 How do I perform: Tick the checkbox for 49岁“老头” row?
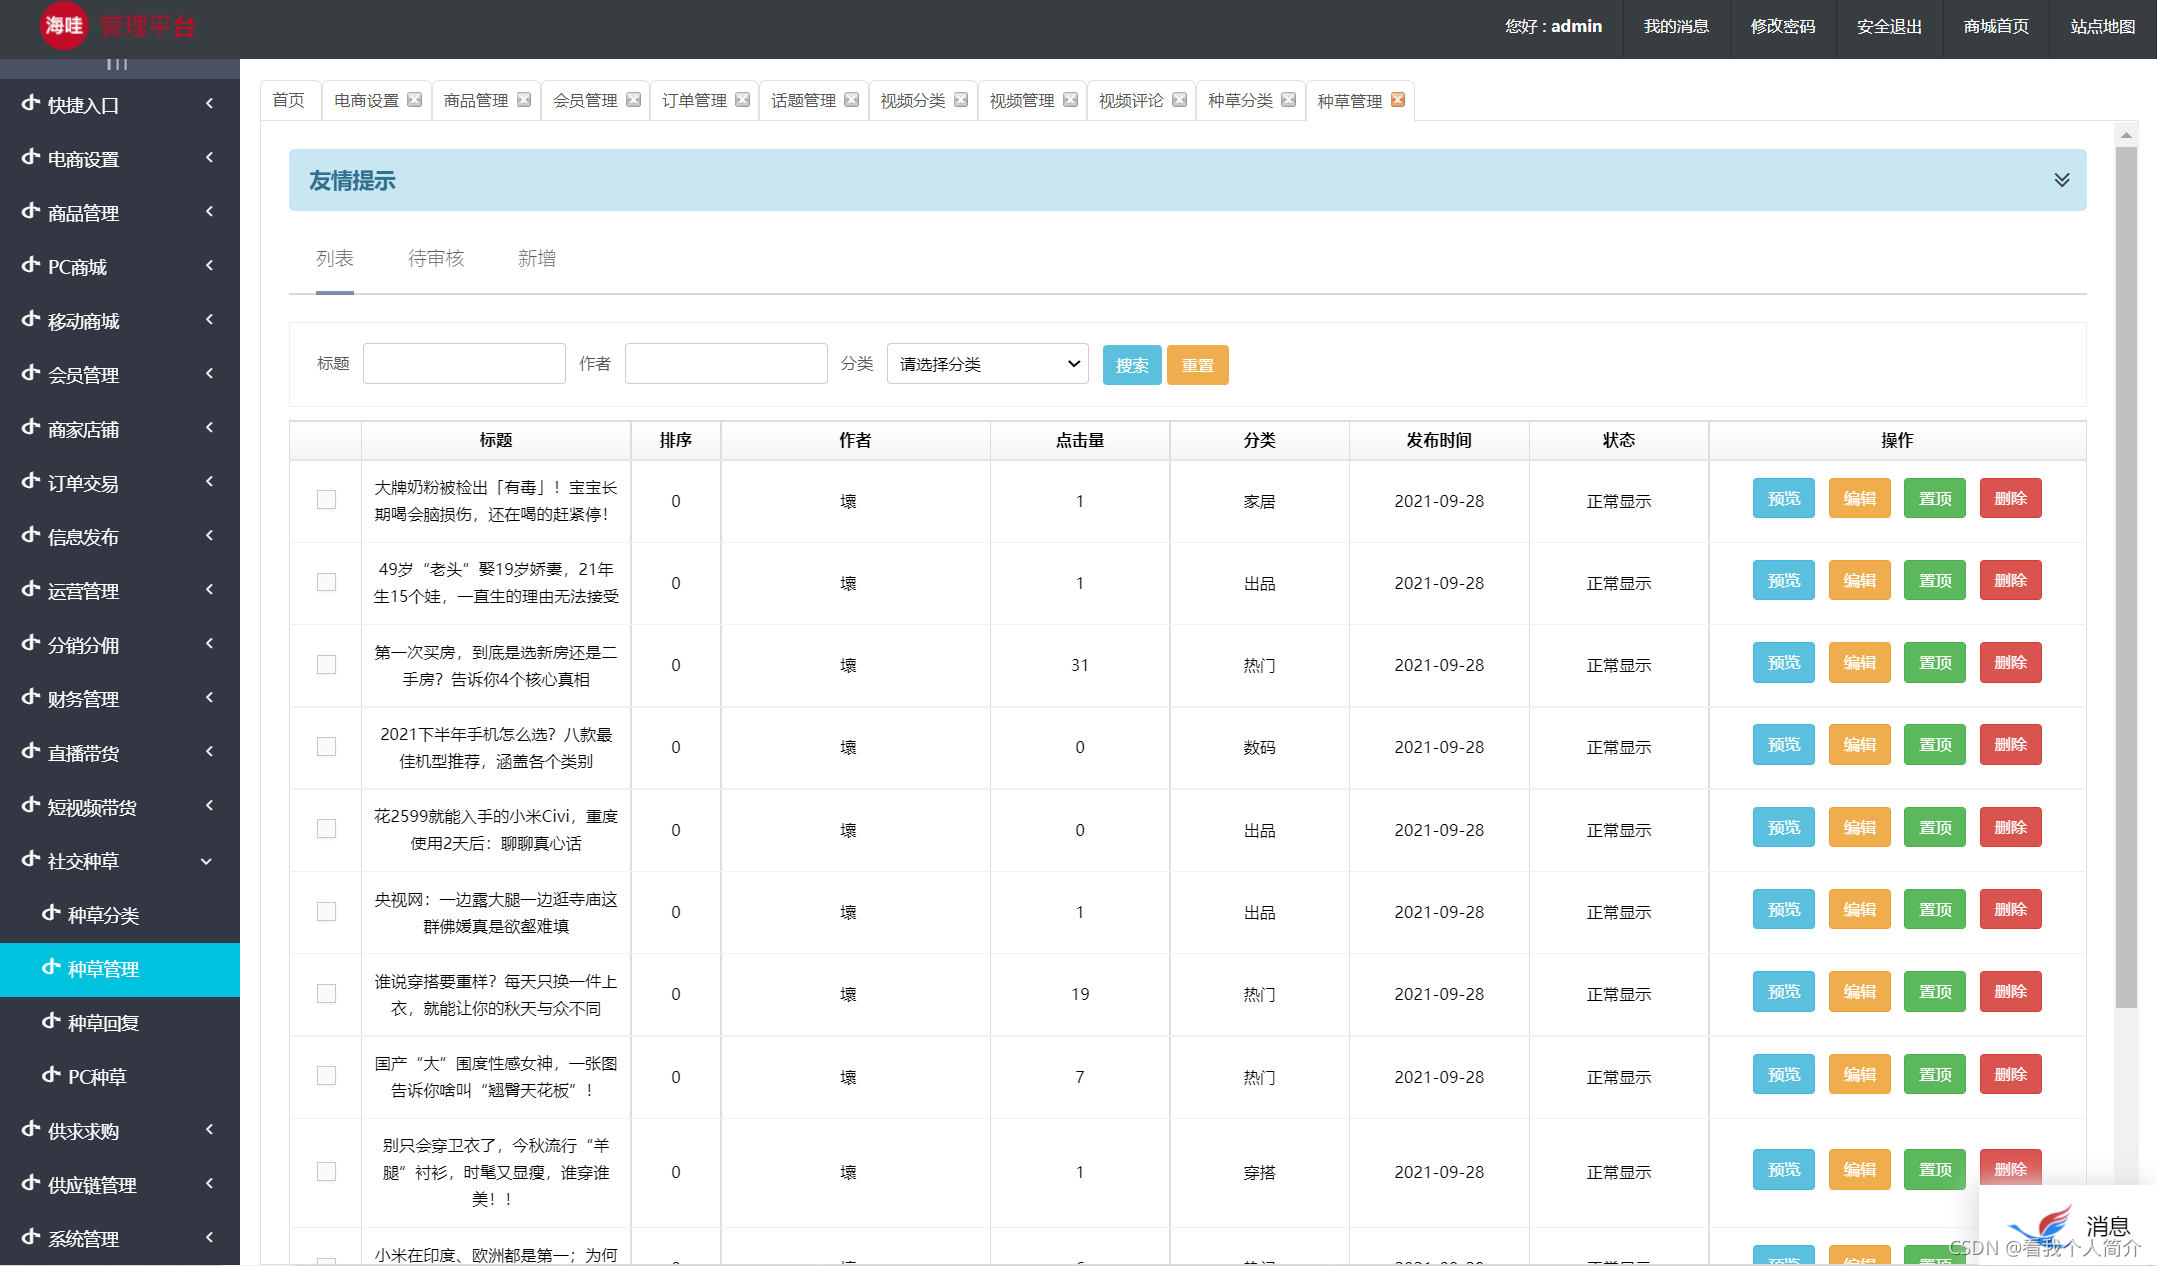pyautogui.click(x=326, y=582)
